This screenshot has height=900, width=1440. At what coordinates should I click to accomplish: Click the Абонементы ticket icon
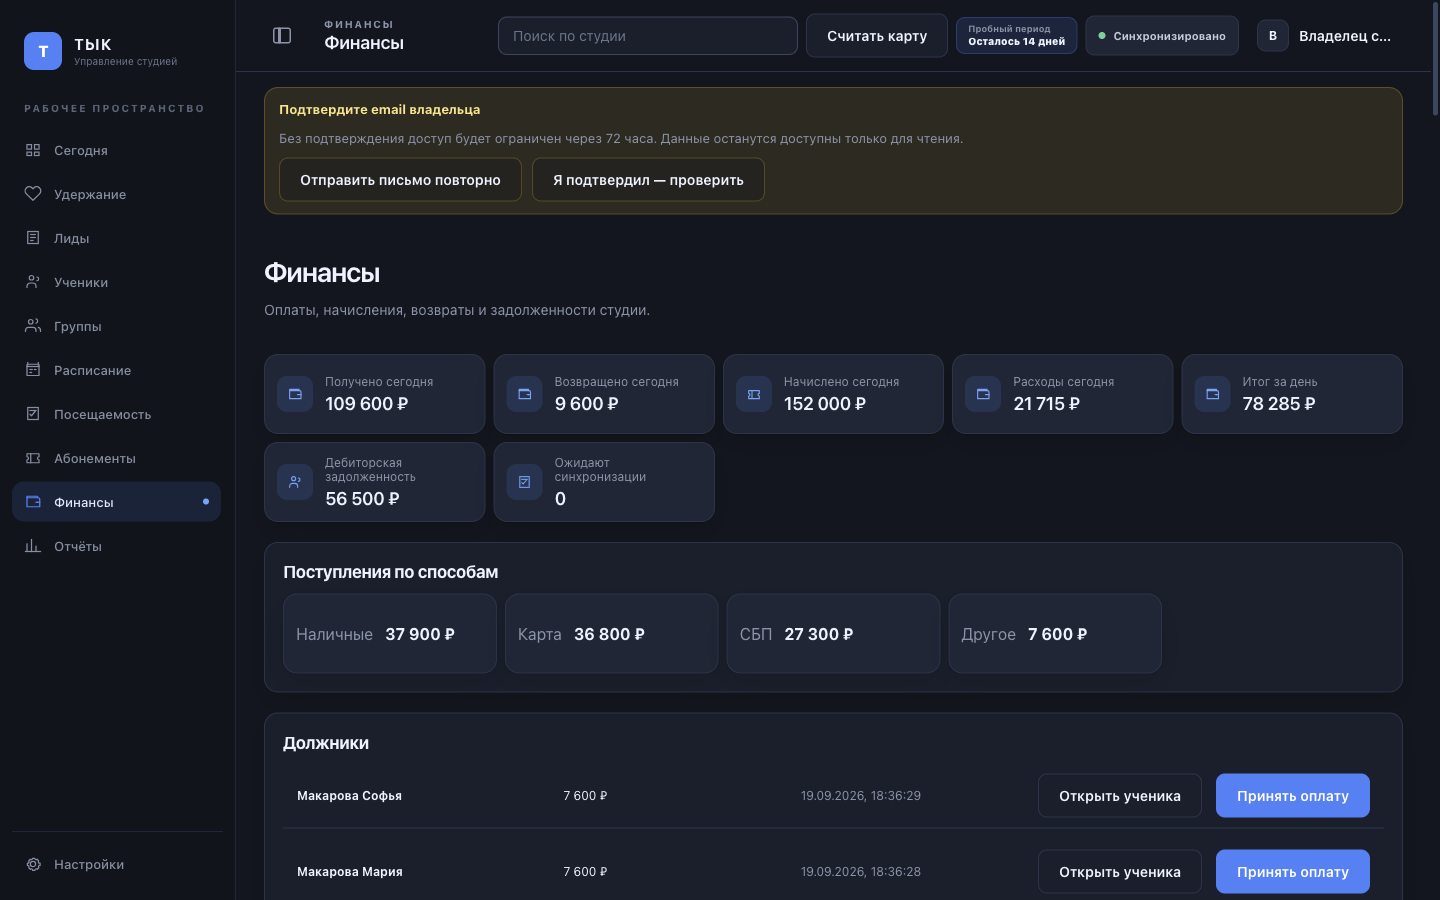click(33, 458)
